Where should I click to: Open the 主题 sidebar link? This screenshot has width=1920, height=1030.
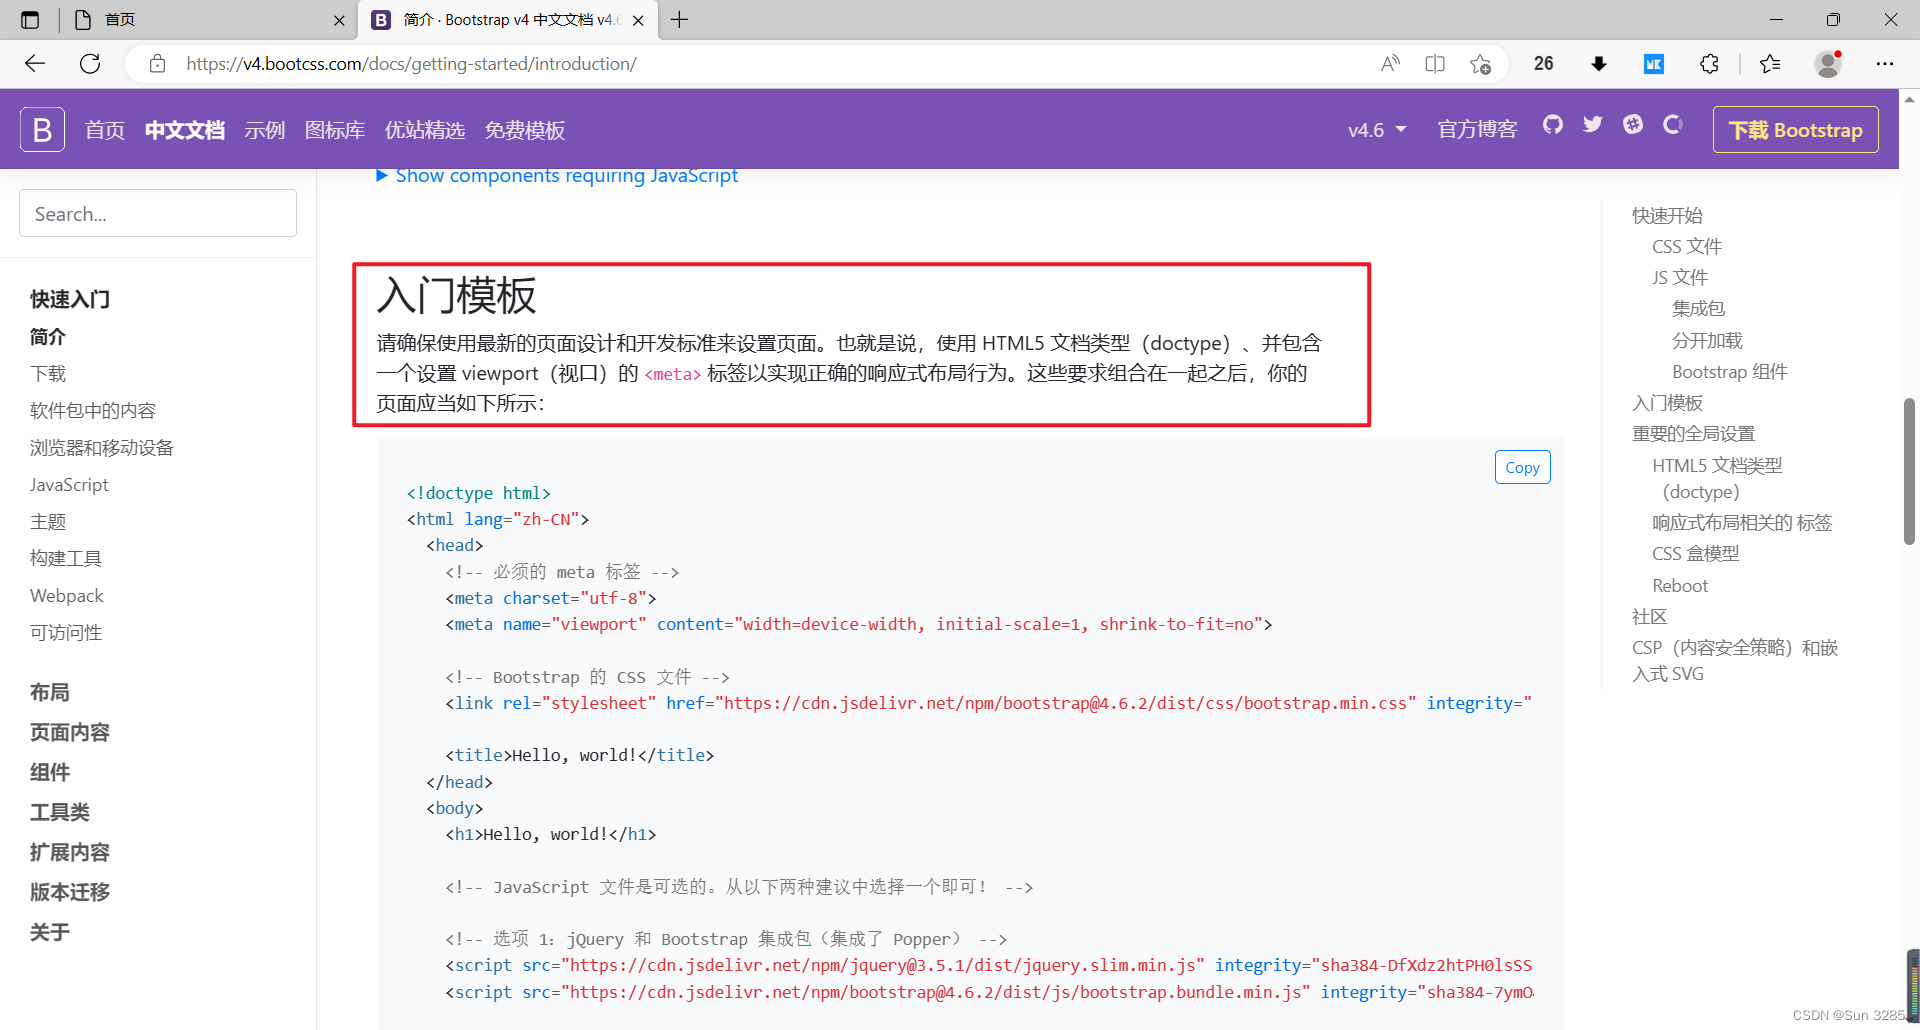click(48, 522)
